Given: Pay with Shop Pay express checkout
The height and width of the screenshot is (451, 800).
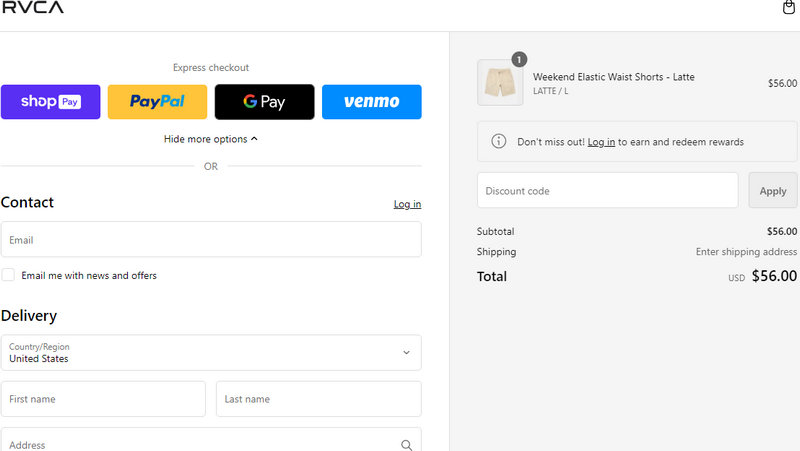Looking at the screenshot, I should click(51, 102).
